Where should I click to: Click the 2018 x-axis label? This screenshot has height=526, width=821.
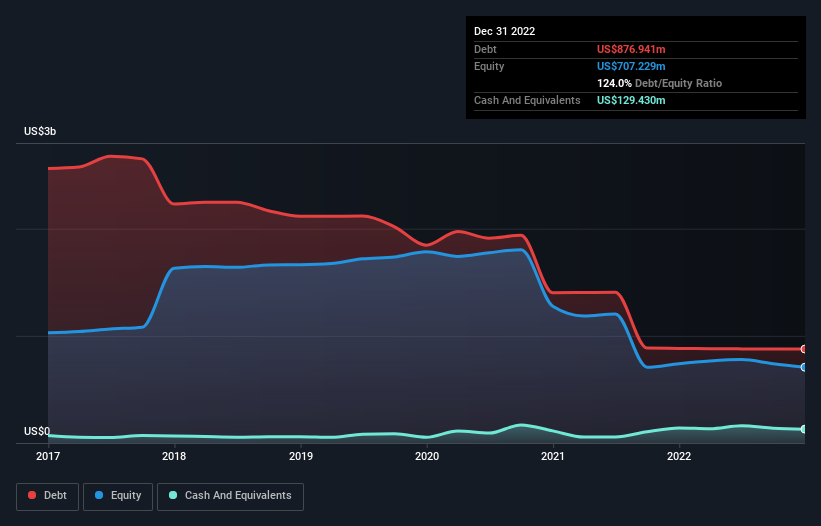coord(174,456)
